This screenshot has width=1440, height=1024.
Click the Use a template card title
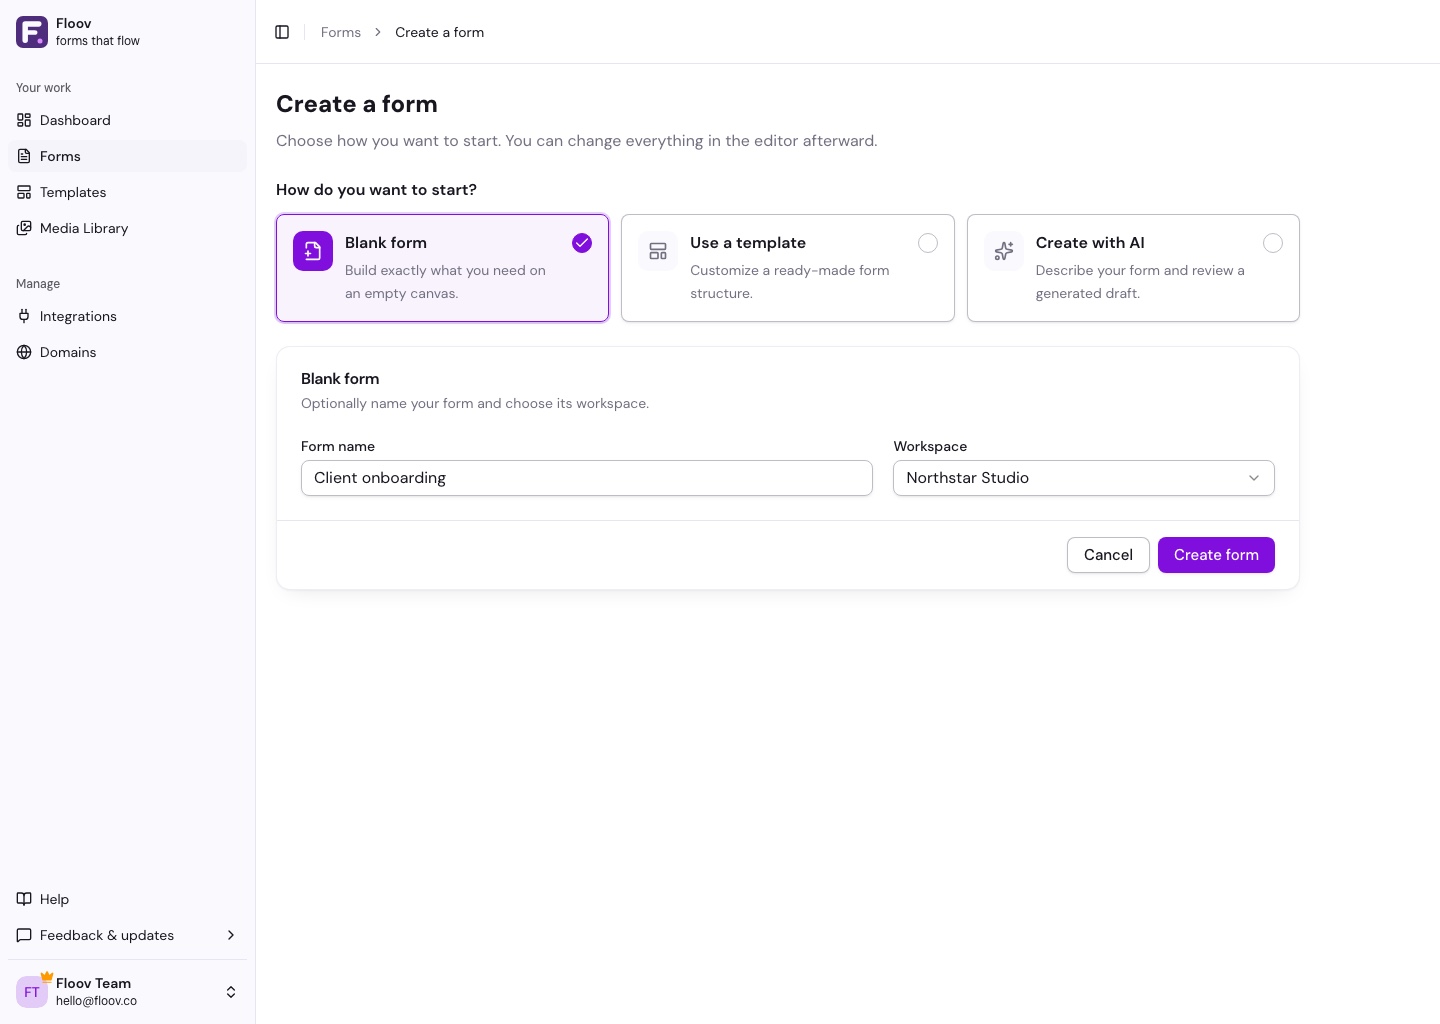748,243
